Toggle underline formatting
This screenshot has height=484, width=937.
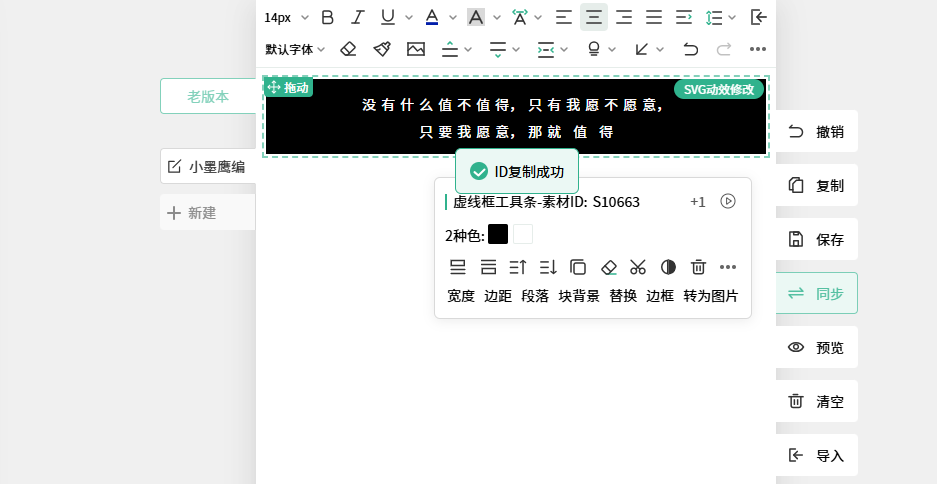click(x=388, y=17)
